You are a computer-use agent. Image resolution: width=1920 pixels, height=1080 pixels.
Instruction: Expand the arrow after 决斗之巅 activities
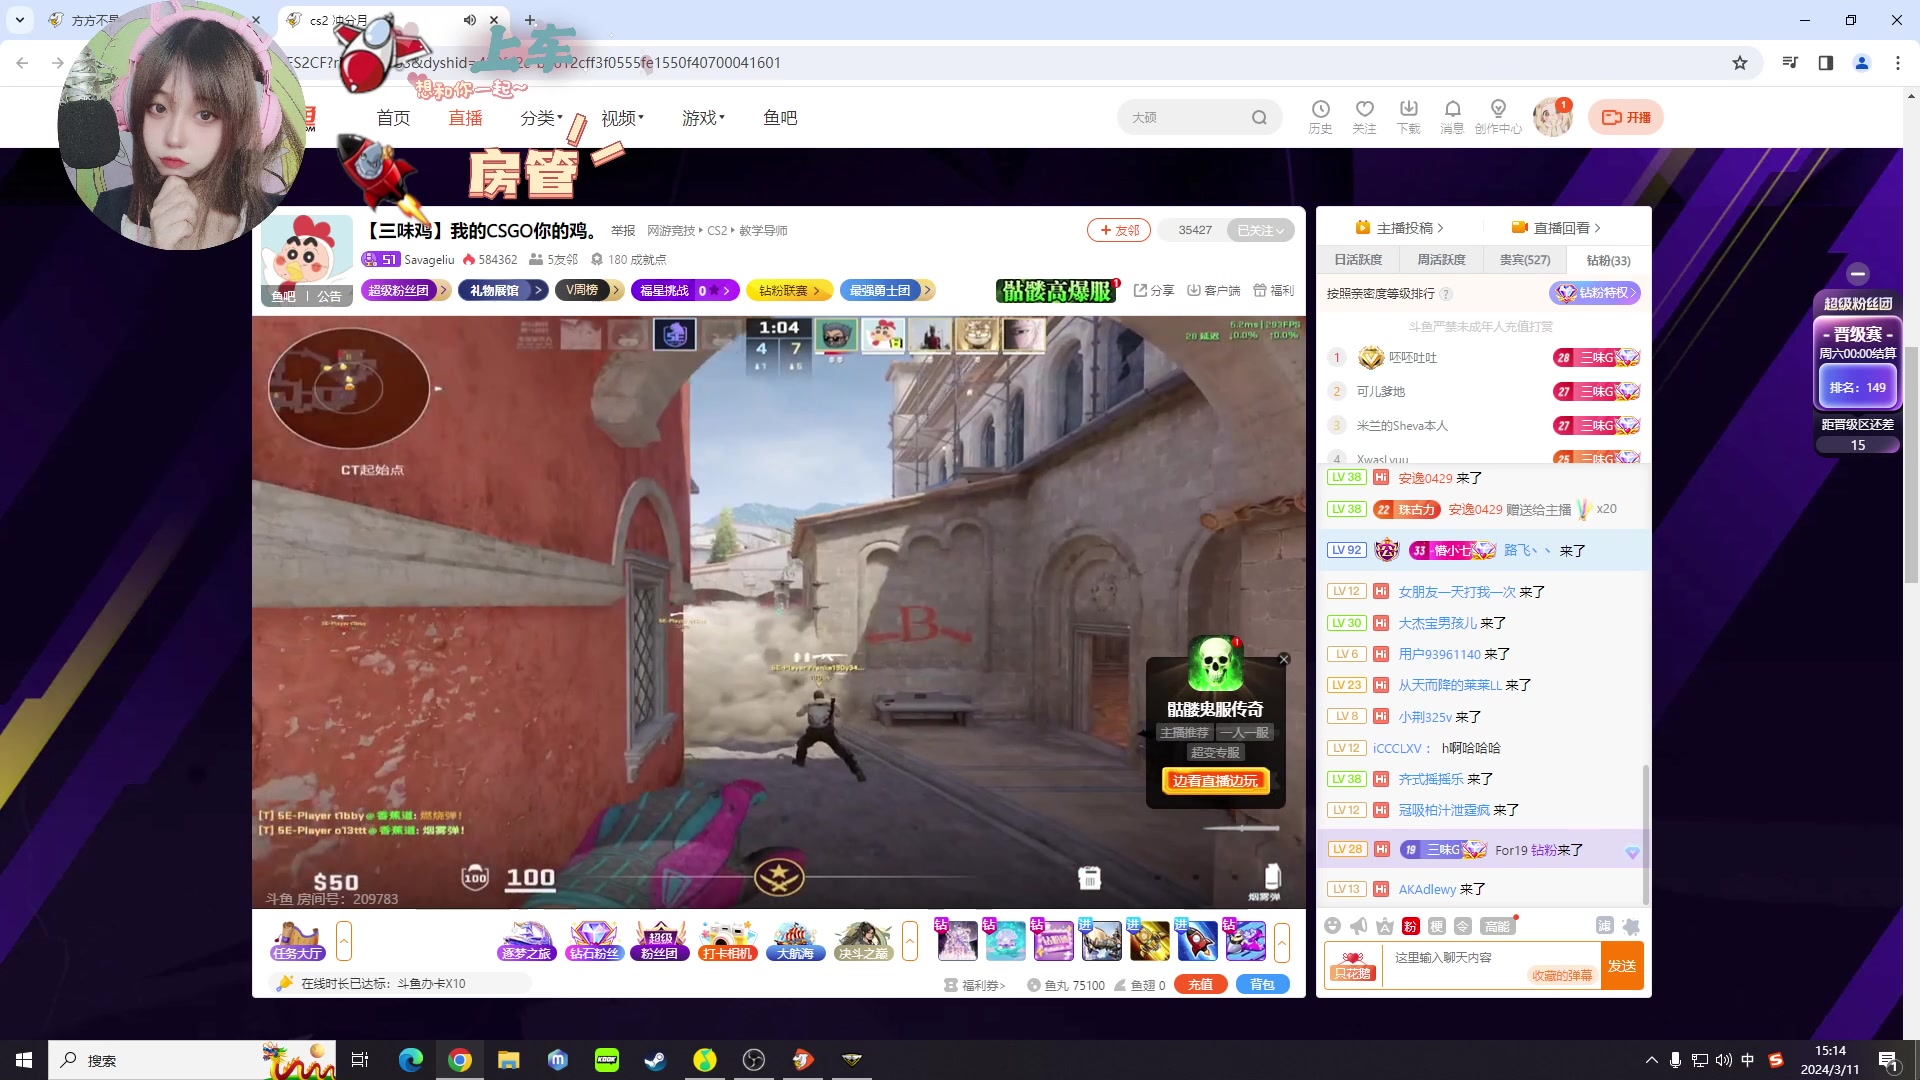(x=910, y=941)
